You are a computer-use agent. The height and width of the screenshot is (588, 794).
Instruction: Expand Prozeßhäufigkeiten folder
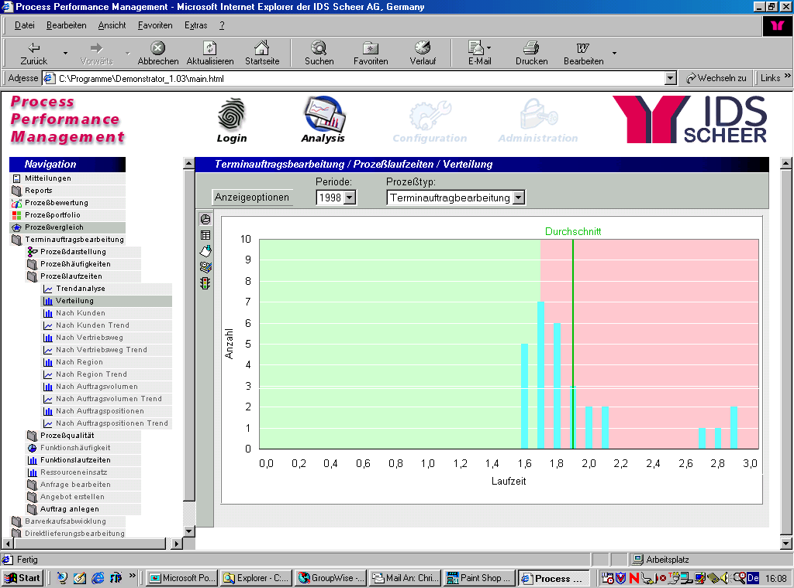pos(84,264)
